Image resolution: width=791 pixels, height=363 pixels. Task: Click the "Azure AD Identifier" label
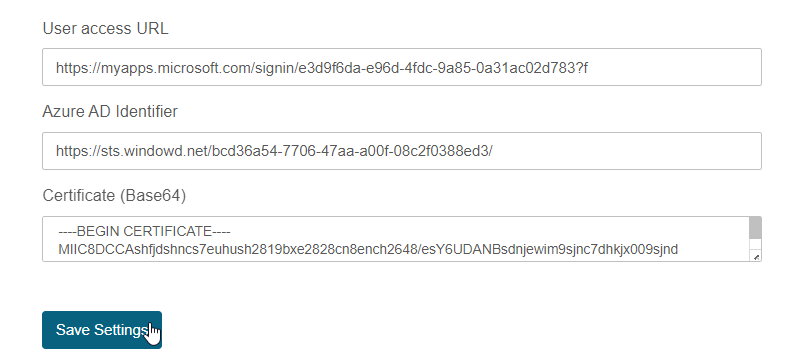[110, 111]
